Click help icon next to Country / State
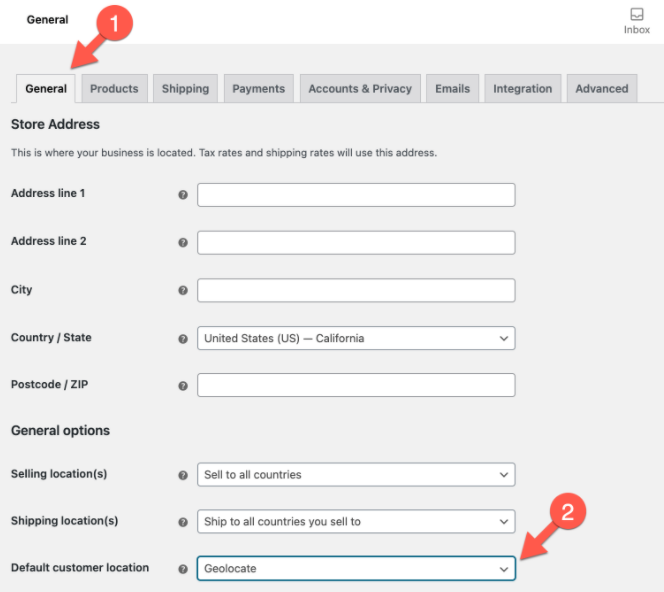Image resolution: width=664 pixels, height=592 pixels. coord(183,339)
